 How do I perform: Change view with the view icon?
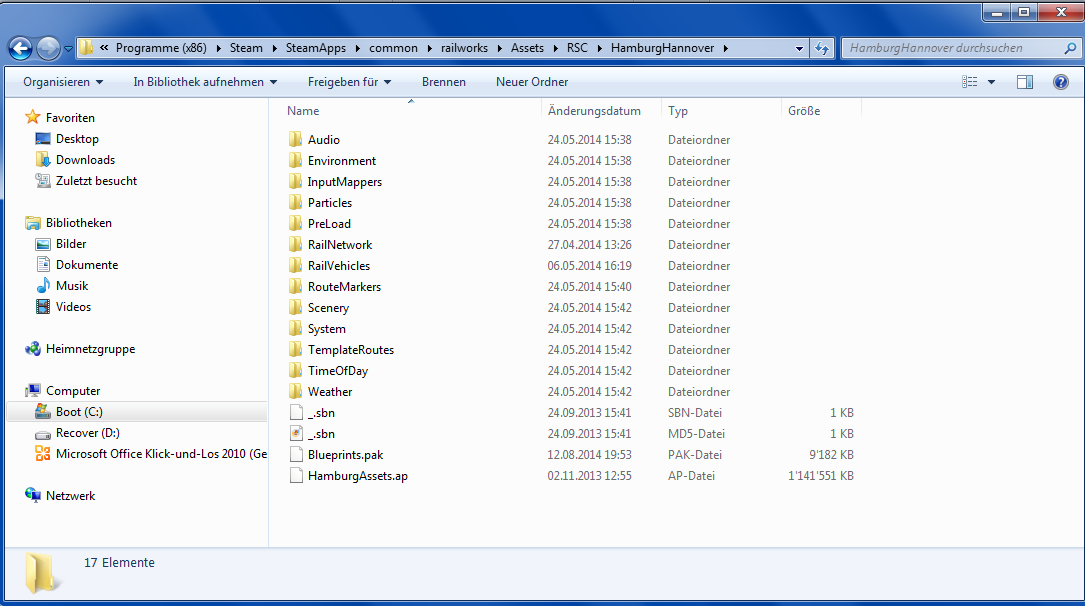969,82
